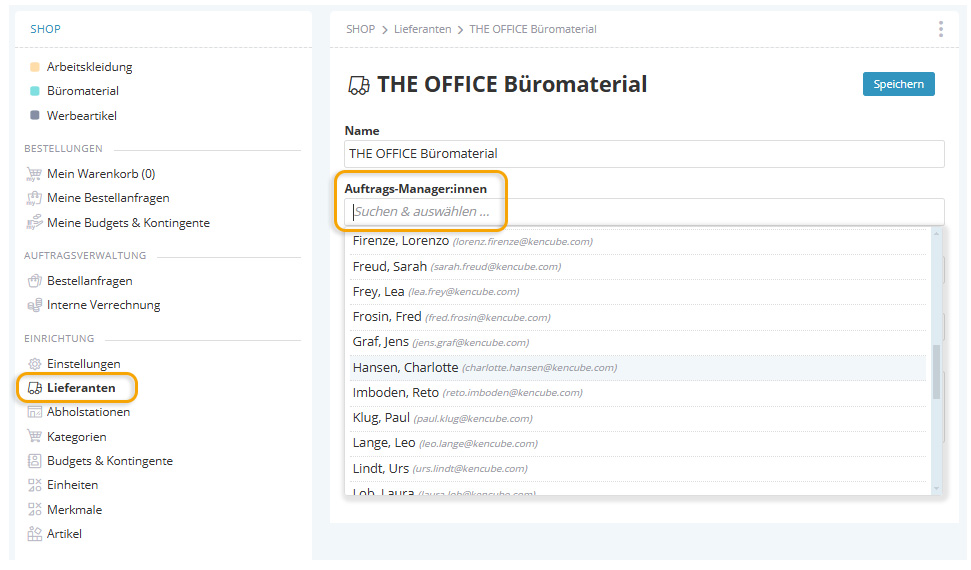Click the truck icon beside Lieferanten in sidebar
The height and width of the screenshot is (570, 971).
[x=35, y=388]
